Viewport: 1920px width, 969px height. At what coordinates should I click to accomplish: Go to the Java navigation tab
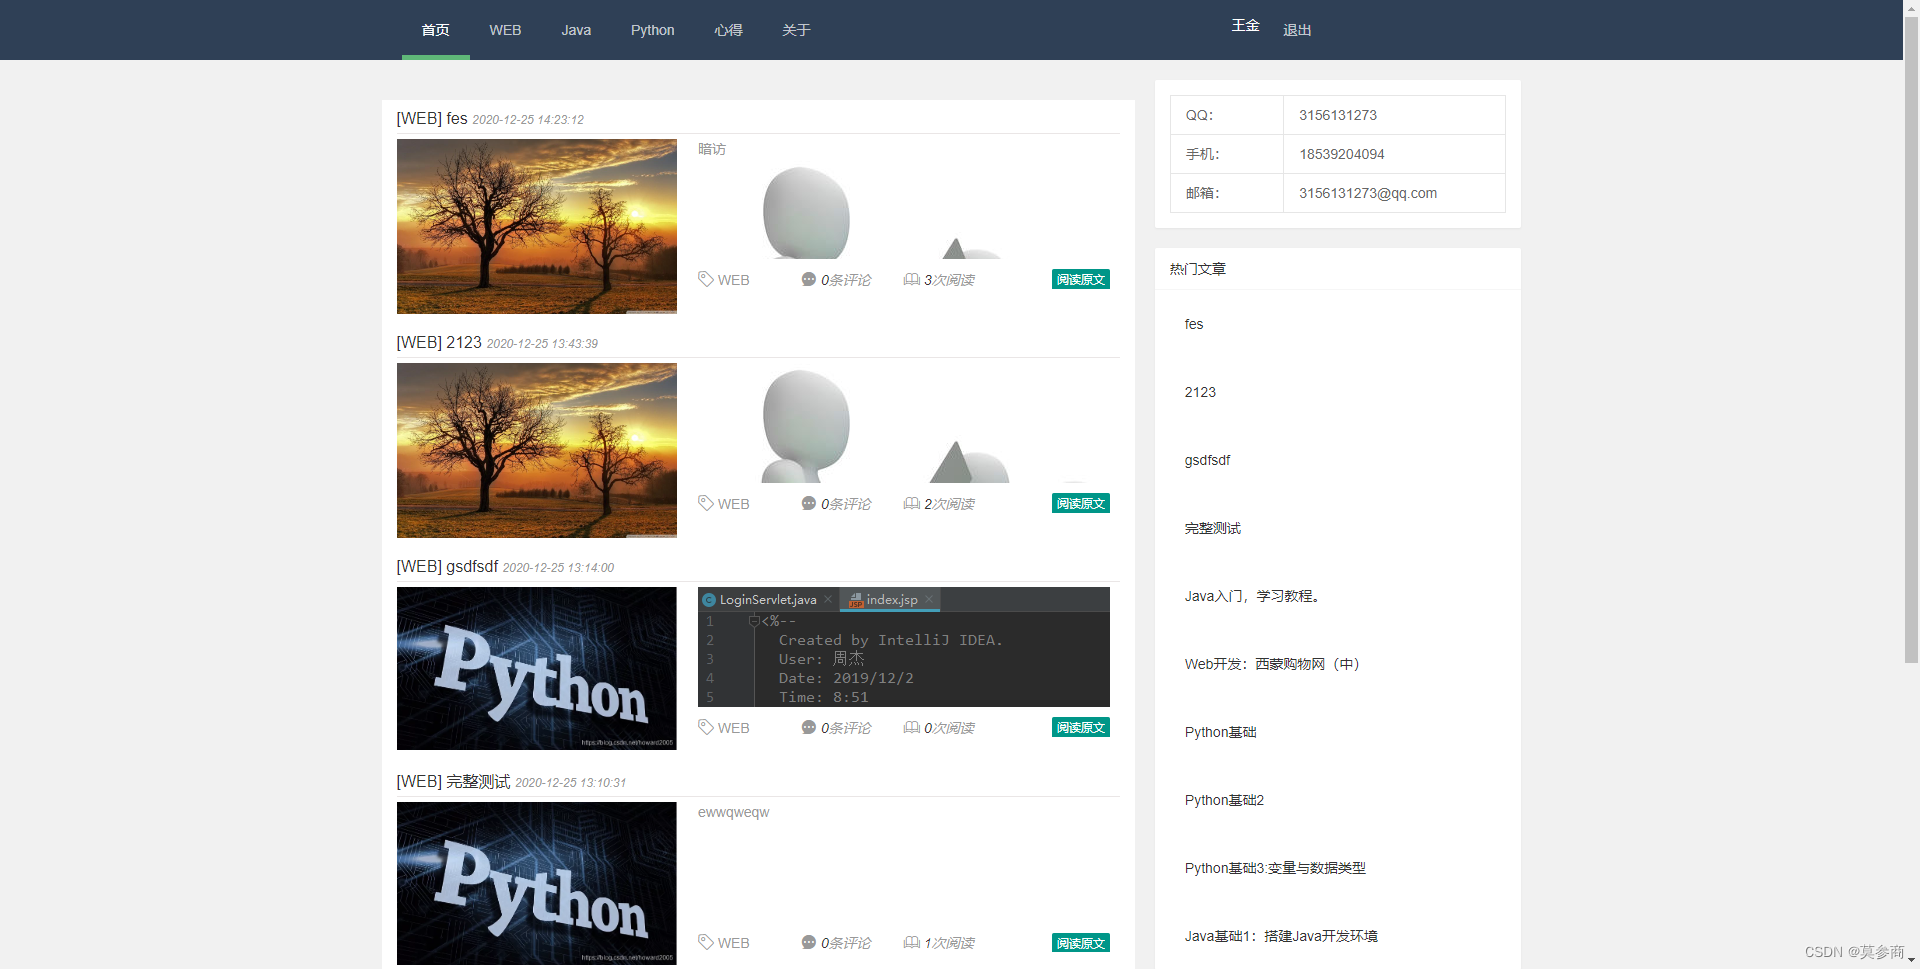click(576, 30)
